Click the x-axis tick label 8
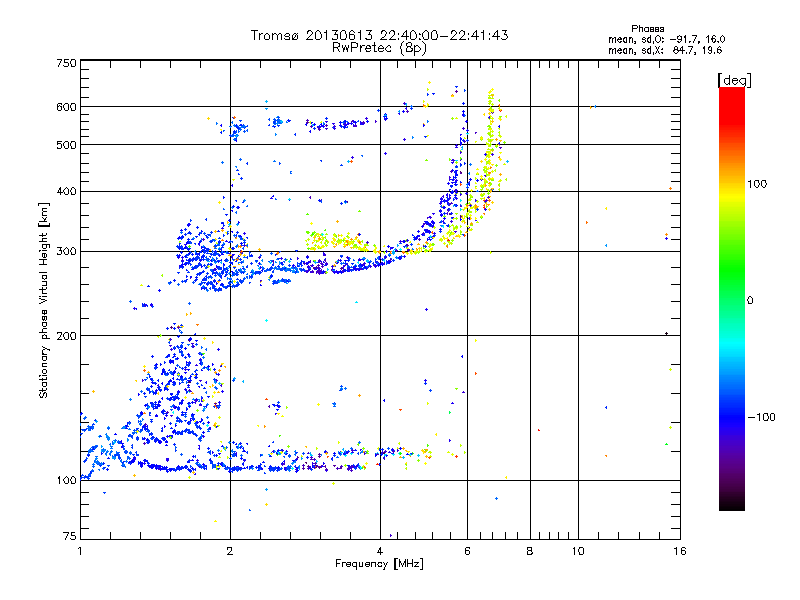Image resolution: width=800 pixels, height=600 pixels. [530, 551]
